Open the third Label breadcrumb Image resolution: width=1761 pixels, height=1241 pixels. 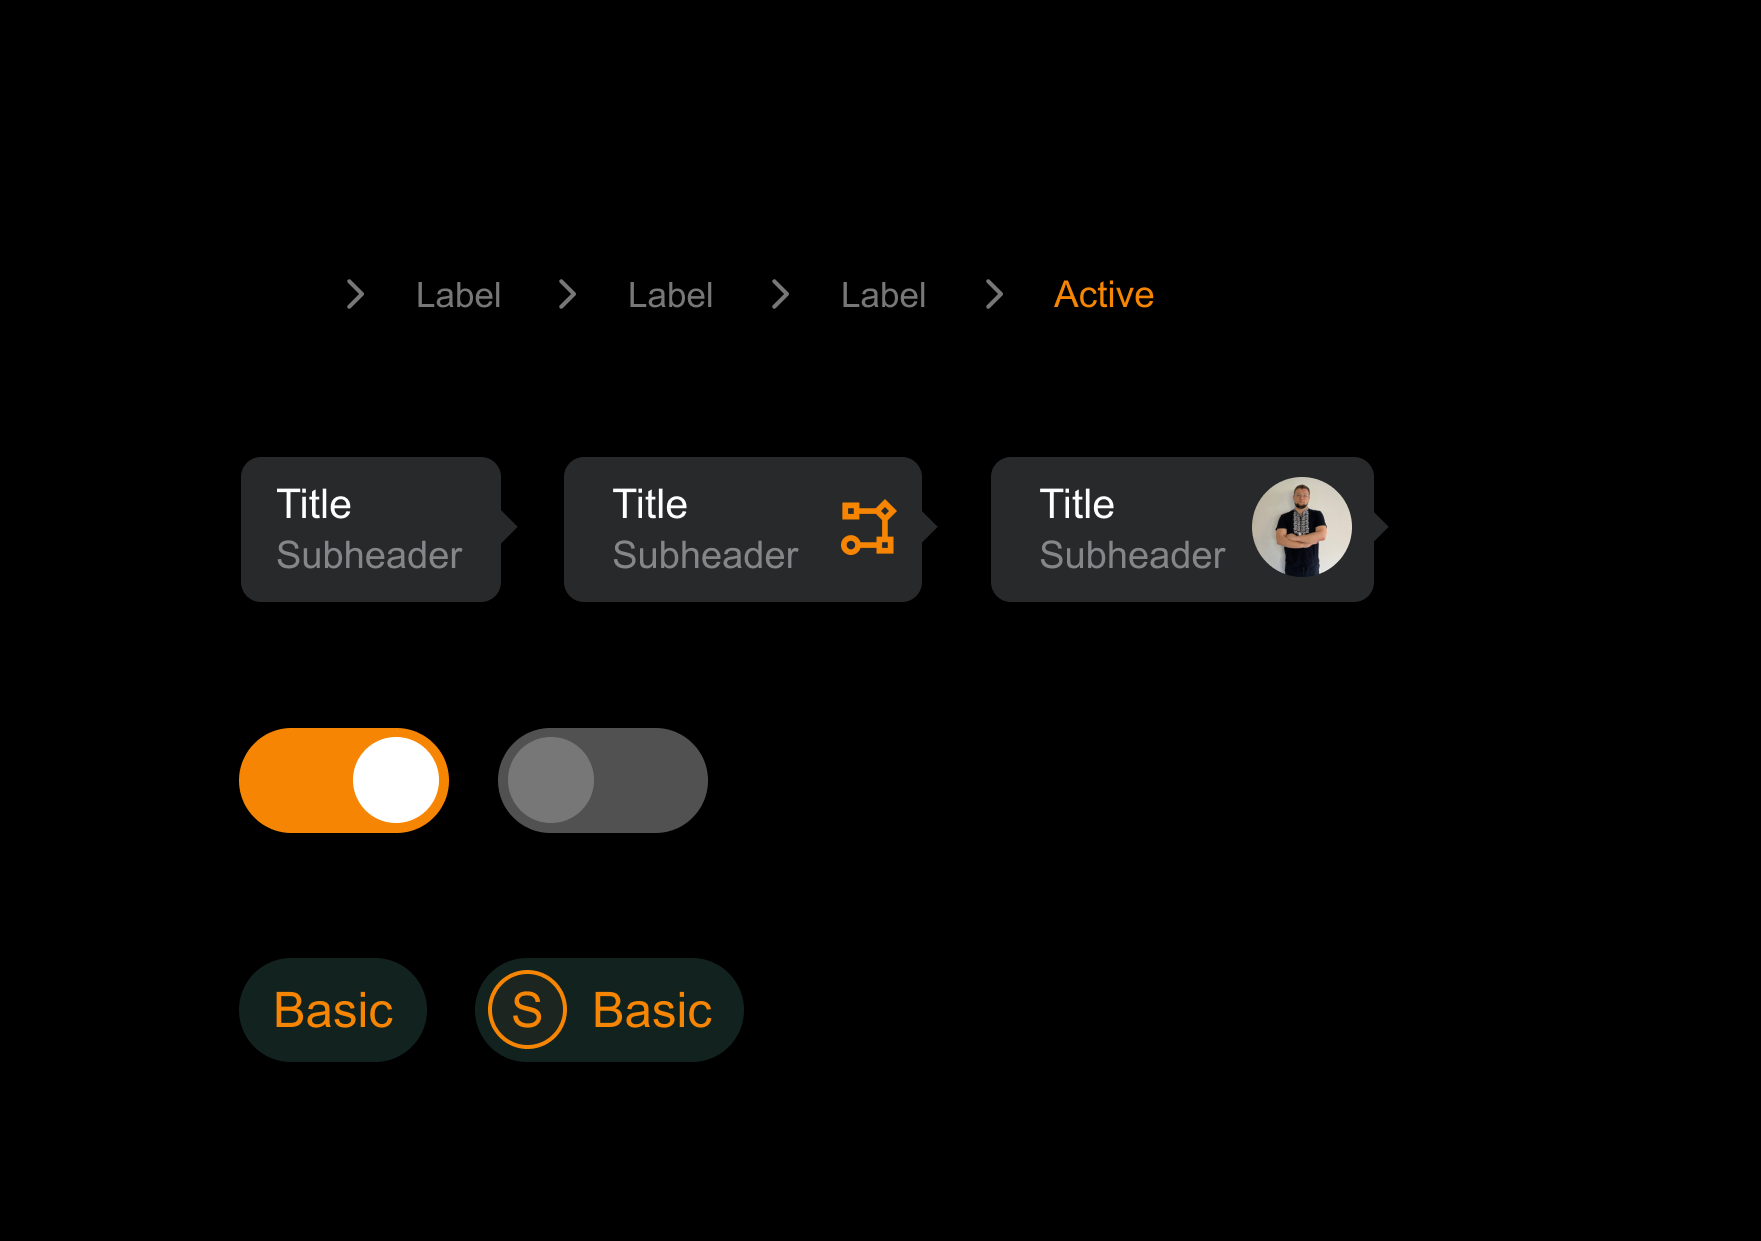coord(883,295)
